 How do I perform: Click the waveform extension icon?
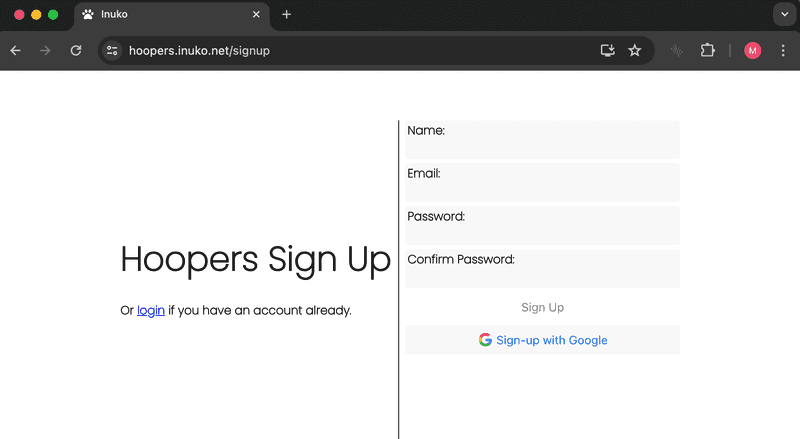coord(677,50)
